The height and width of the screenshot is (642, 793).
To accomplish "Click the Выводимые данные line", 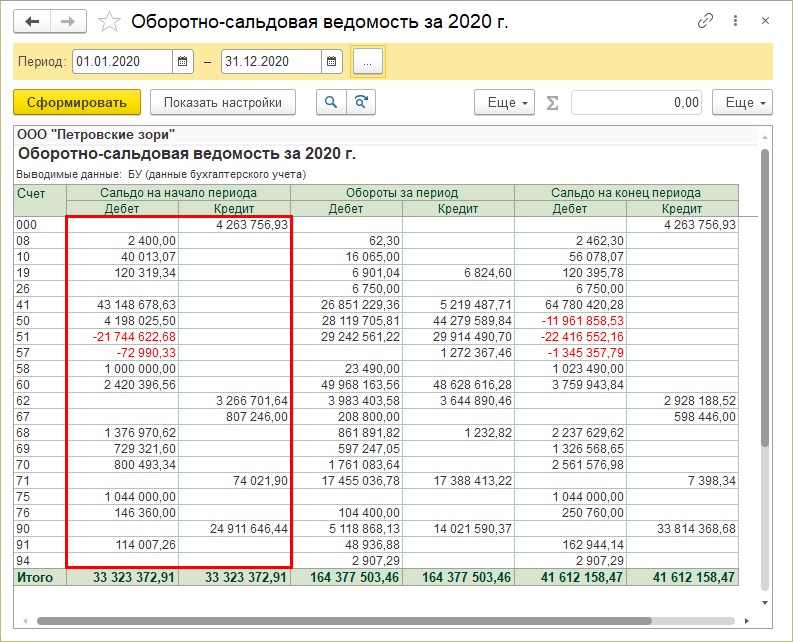I will click(x=161, y=175).
